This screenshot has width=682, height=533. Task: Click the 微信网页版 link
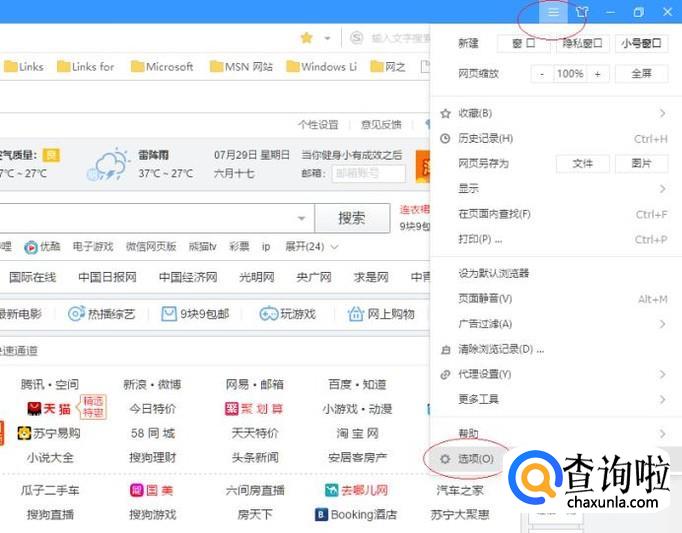click(x=151, y=247)
